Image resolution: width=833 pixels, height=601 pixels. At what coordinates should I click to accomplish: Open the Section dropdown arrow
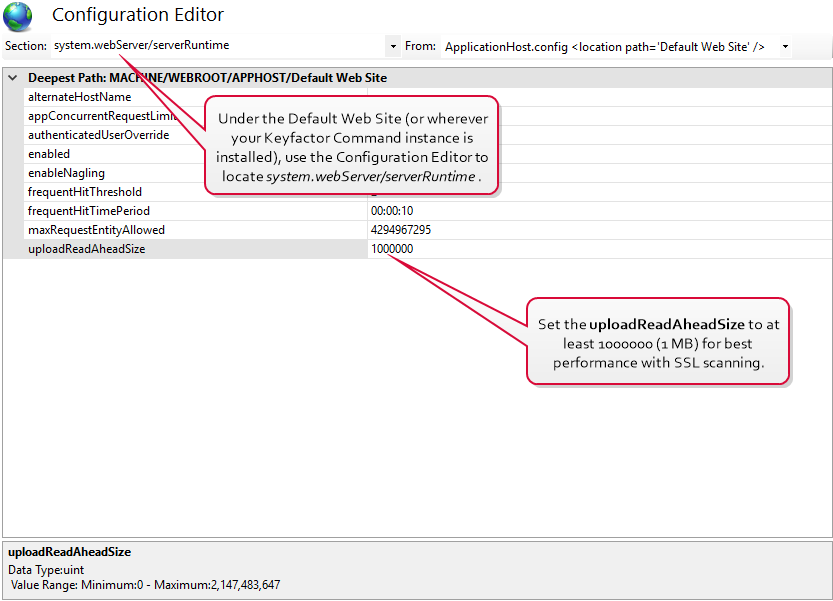(392, 46)
